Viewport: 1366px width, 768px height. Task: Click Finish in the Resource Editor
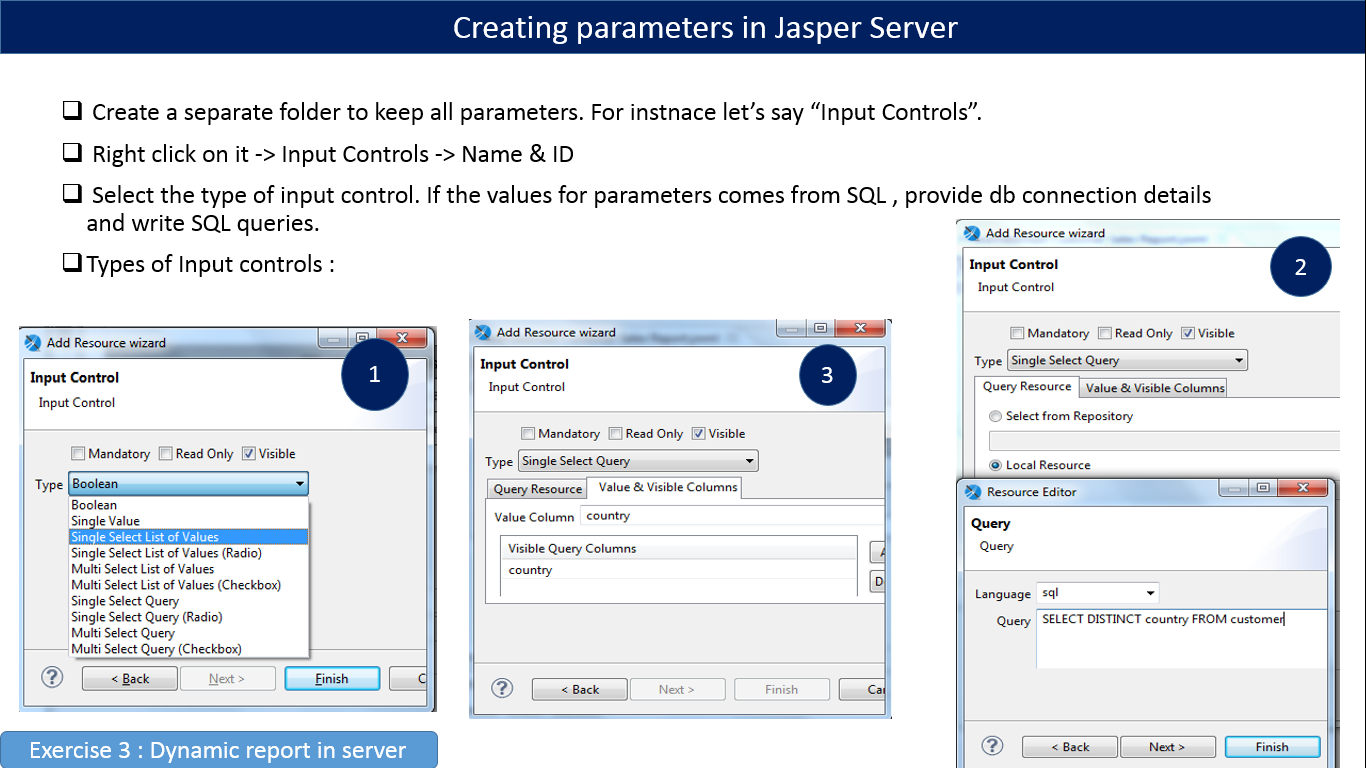[x=1272, y=746]
